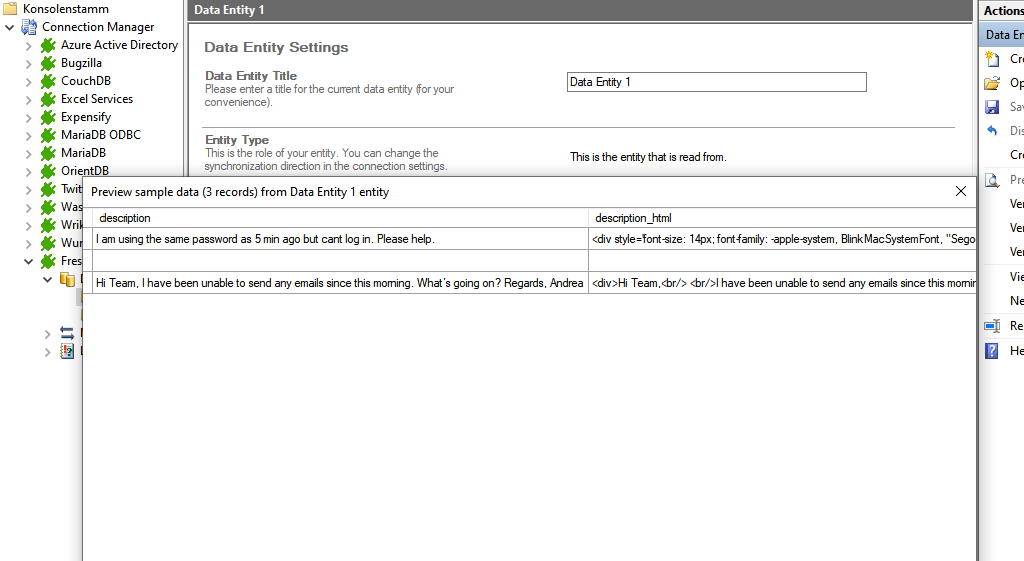
Task: Select the OrientDB connection icon
Action: point(48,171)
